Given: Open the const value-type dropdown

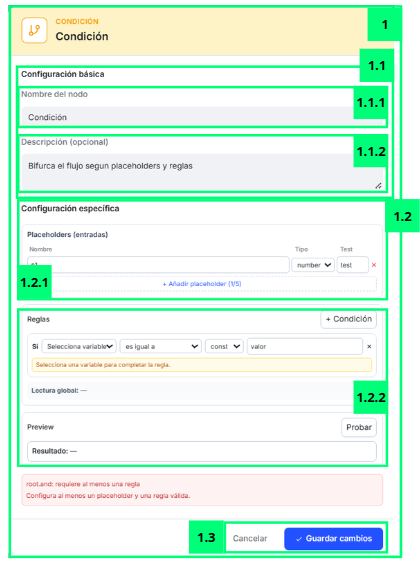Looking at the screenshot, I should coord(224,346).
